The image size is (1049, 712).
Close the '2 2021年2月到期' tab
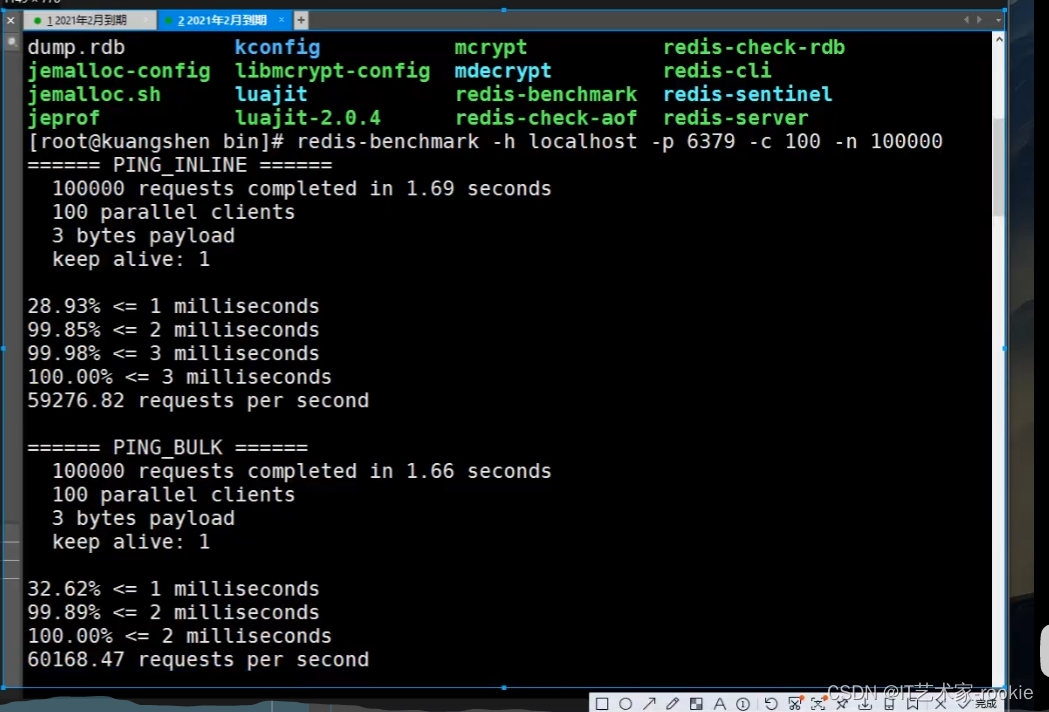click(x=282, y=20)
